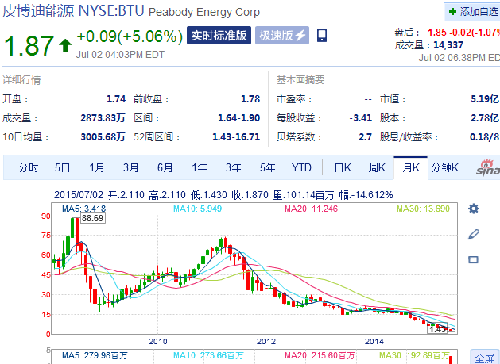Click the Sina logo on chart tabs

click(488, 167)
